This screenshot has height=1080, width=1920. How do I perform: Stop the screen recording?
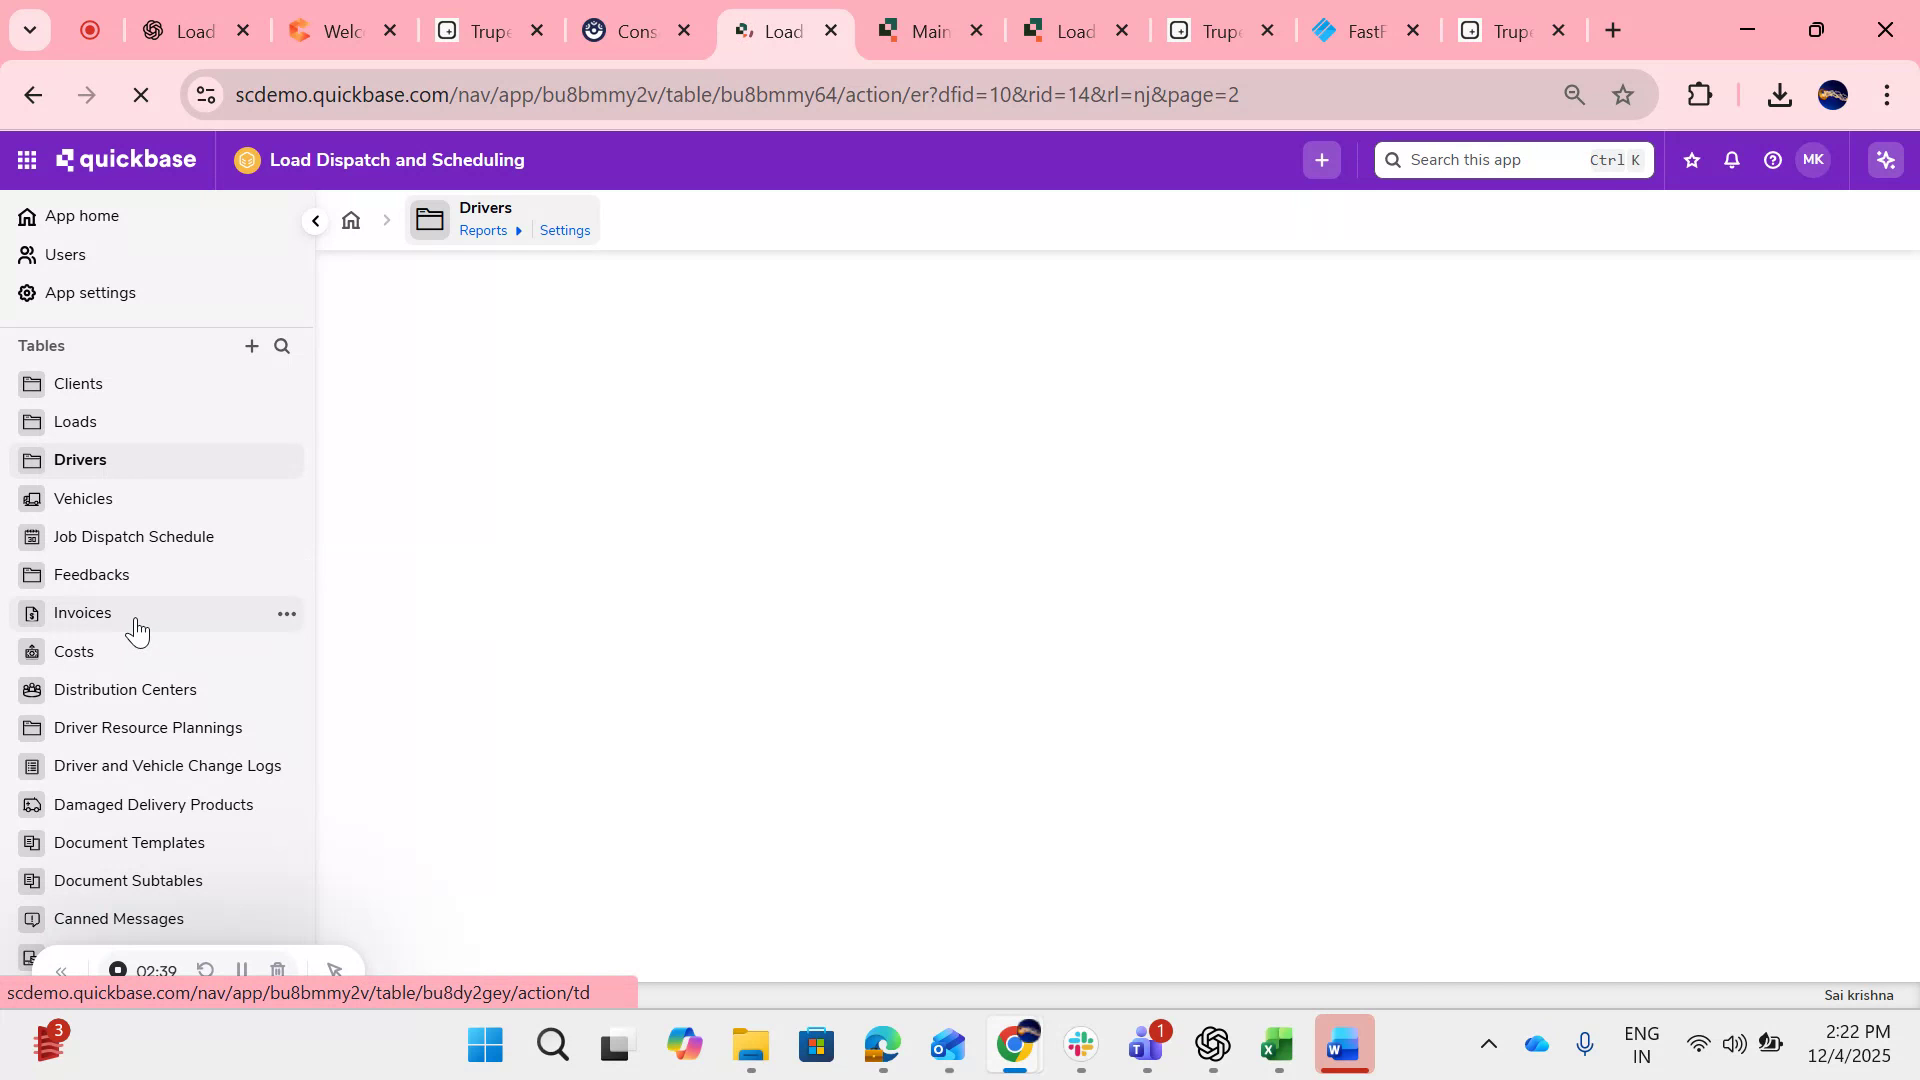tap(117, 970)
